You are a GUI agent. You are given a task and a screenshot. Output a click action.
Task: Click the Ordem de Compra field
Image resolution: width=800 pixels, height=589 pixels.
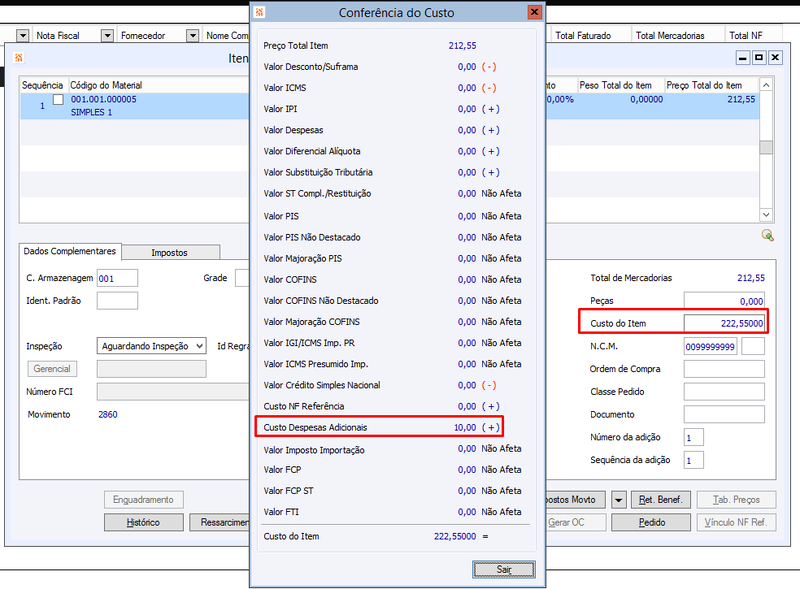(724, 369)
